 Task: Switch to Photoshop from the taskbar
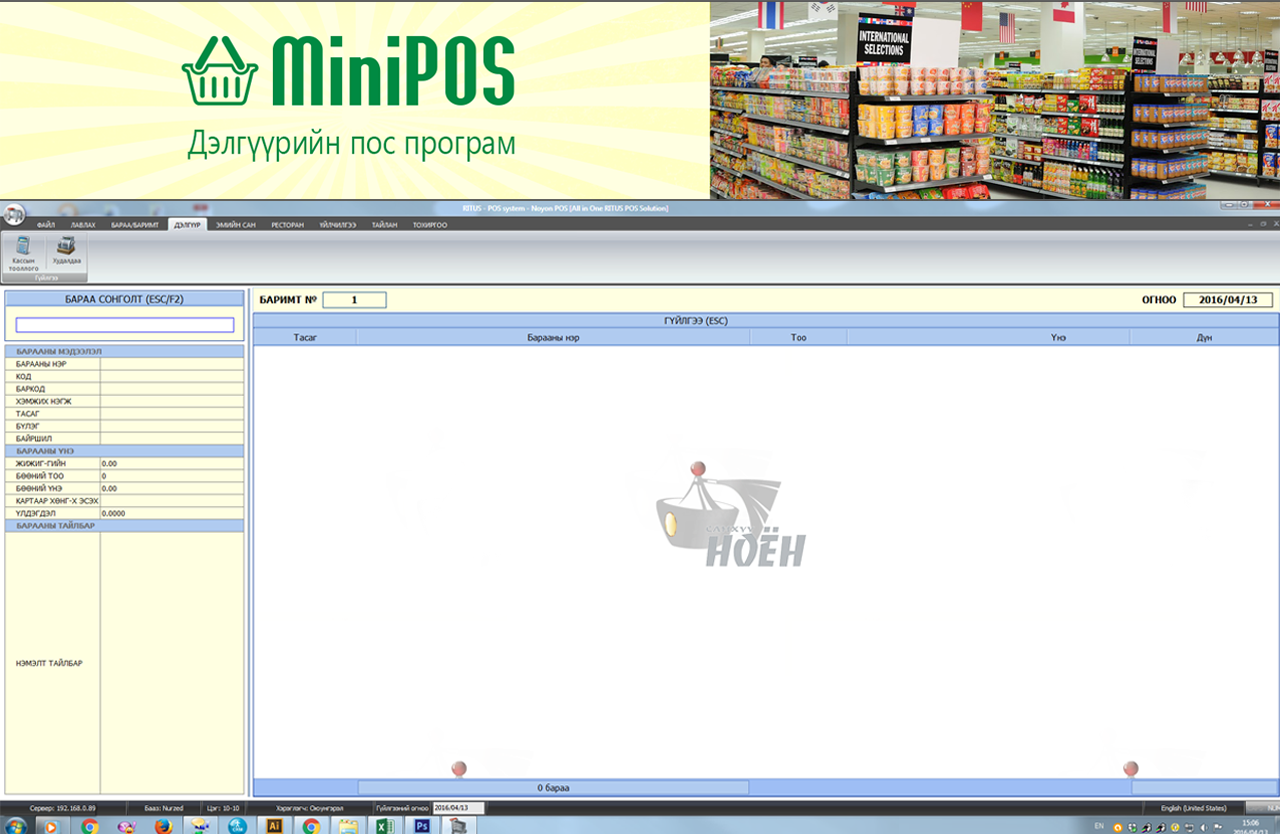pyautogui.click(x=421, y=826)
